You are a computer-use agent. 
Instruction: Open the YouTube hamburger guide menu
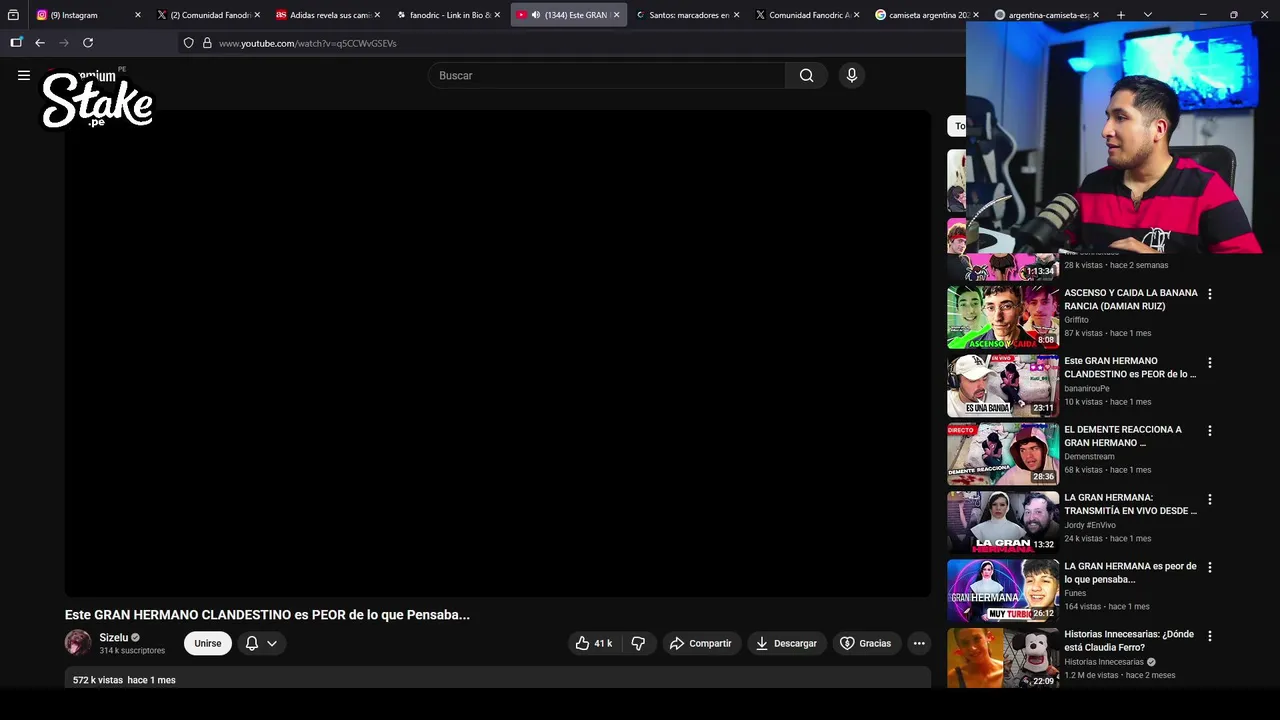pyautogui.click(x=24, y=75)
